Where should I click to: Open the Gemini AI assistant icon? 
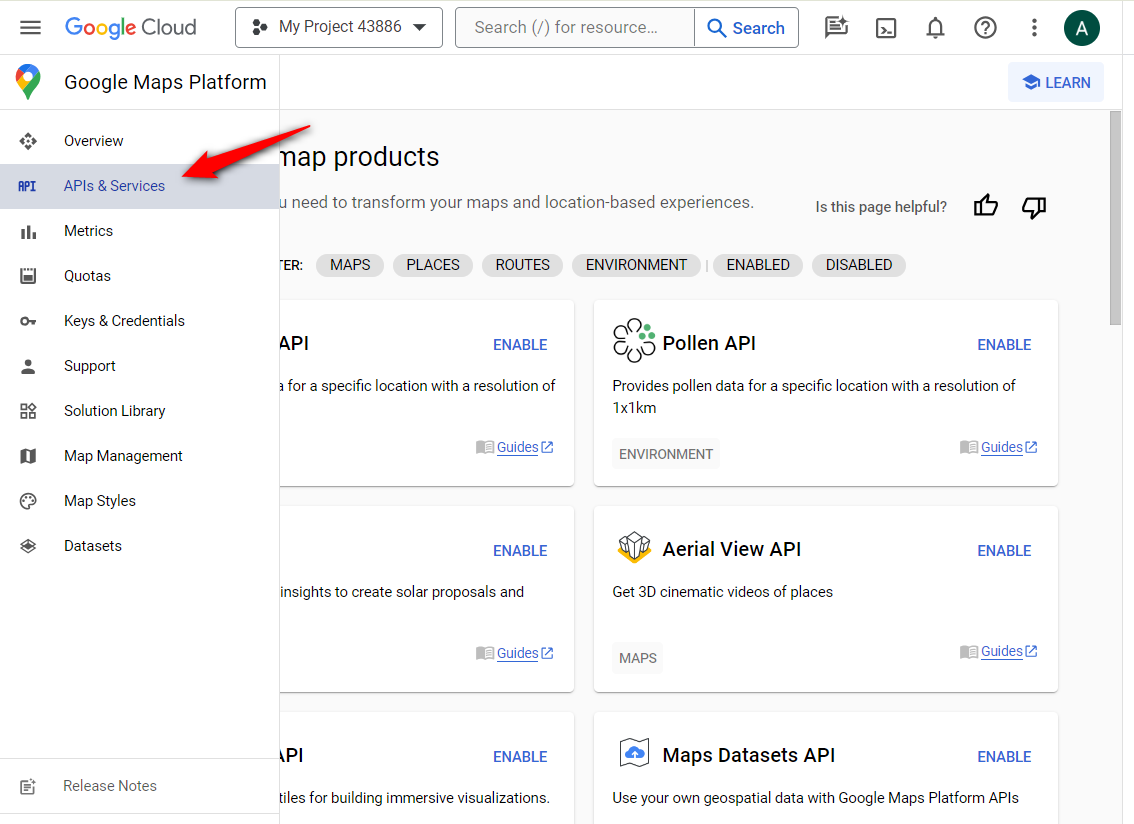[836, 27]
